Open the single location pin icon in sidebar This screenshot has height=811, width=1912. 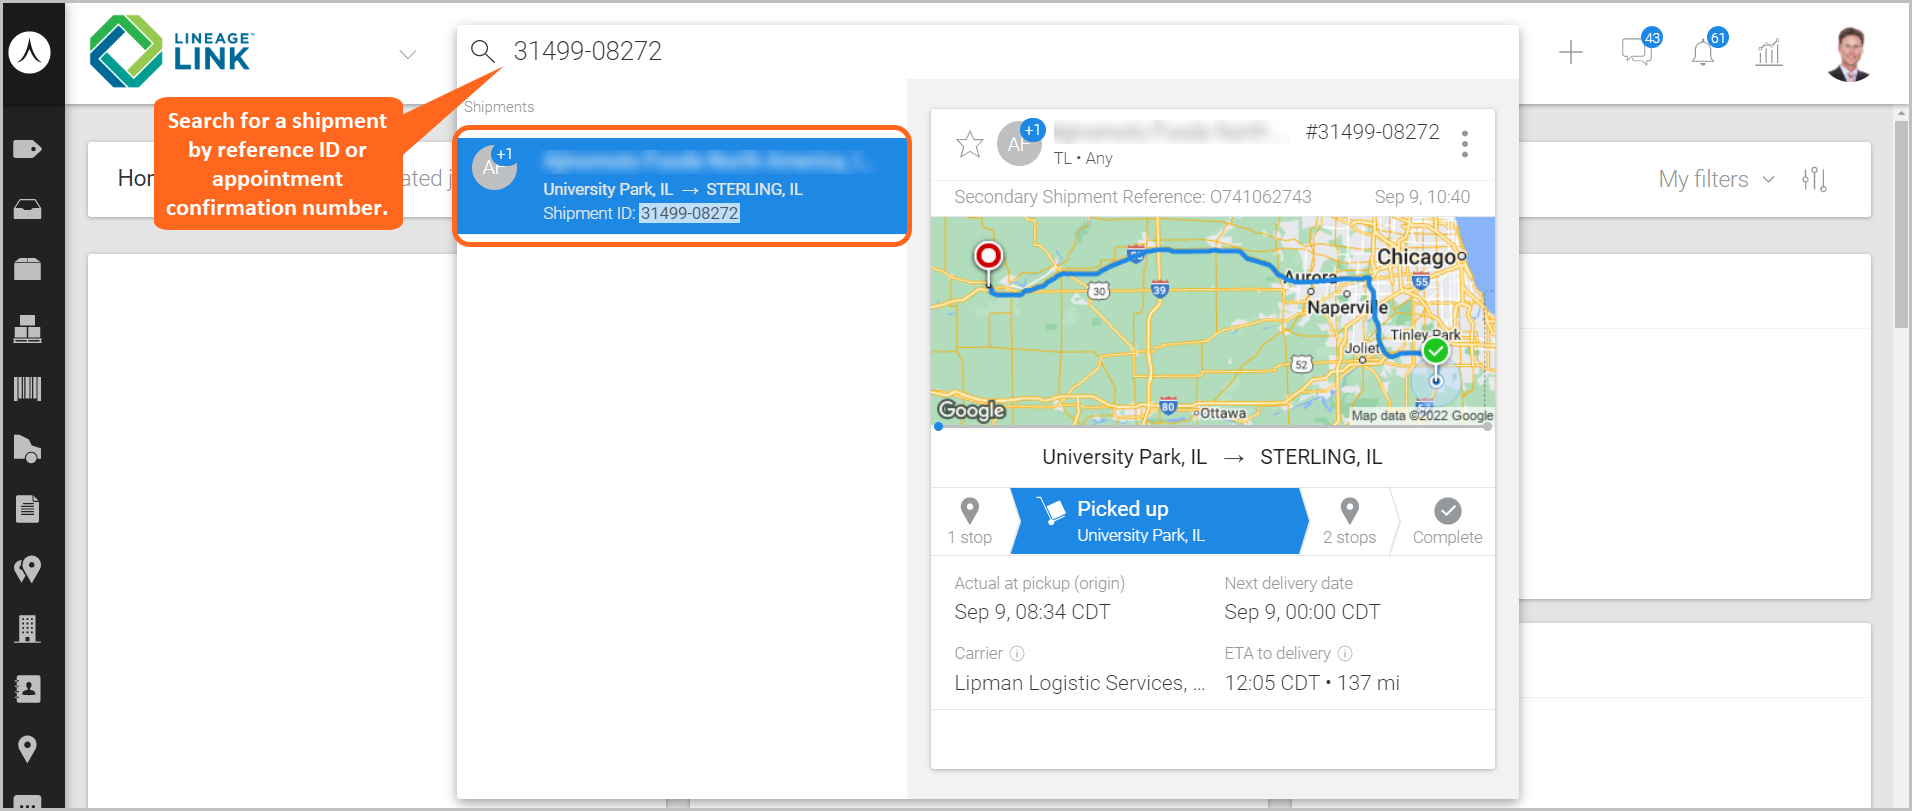pyautogui.click(x=27, y=749)
